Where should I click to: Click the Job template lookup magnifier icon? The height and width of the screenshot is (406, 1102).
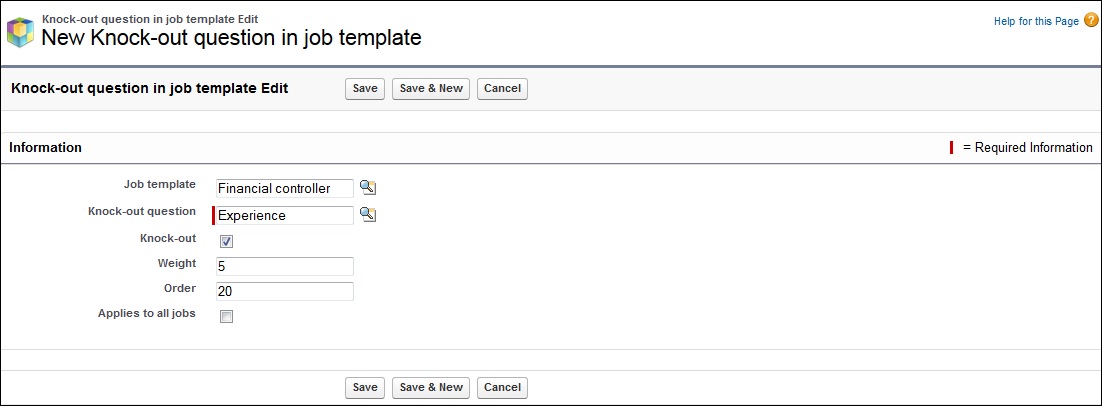point(368,187)
